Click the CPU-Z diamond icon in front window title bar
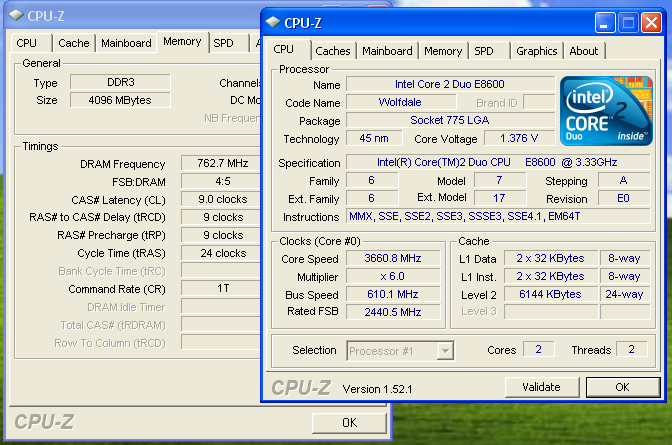 click(273, 22)
